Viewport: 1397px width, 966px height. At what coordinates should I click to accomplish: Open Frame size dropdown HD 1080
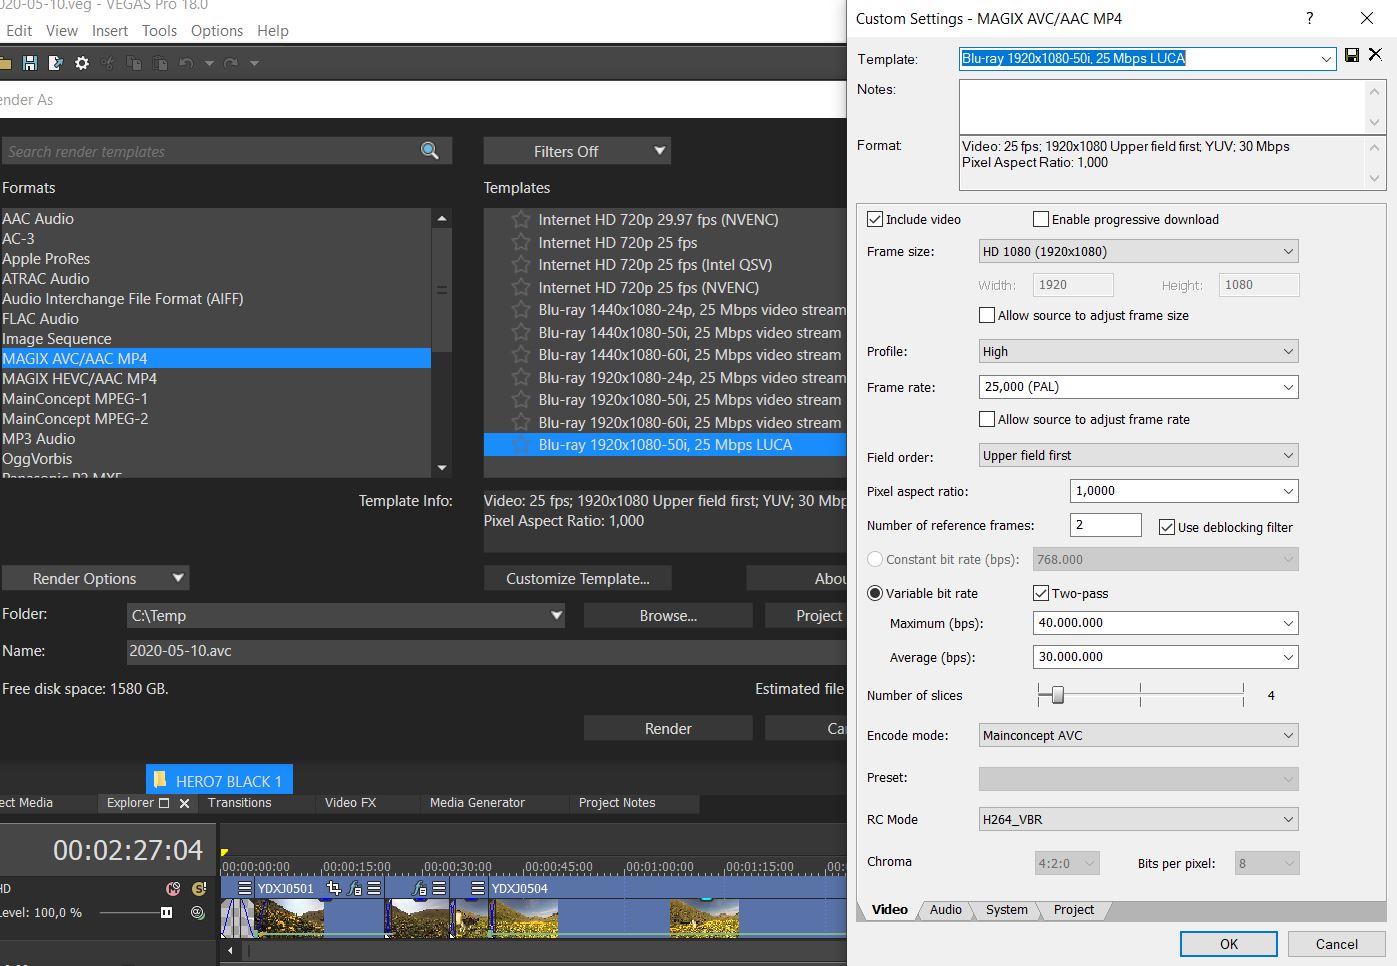(x=1138, y=251)
